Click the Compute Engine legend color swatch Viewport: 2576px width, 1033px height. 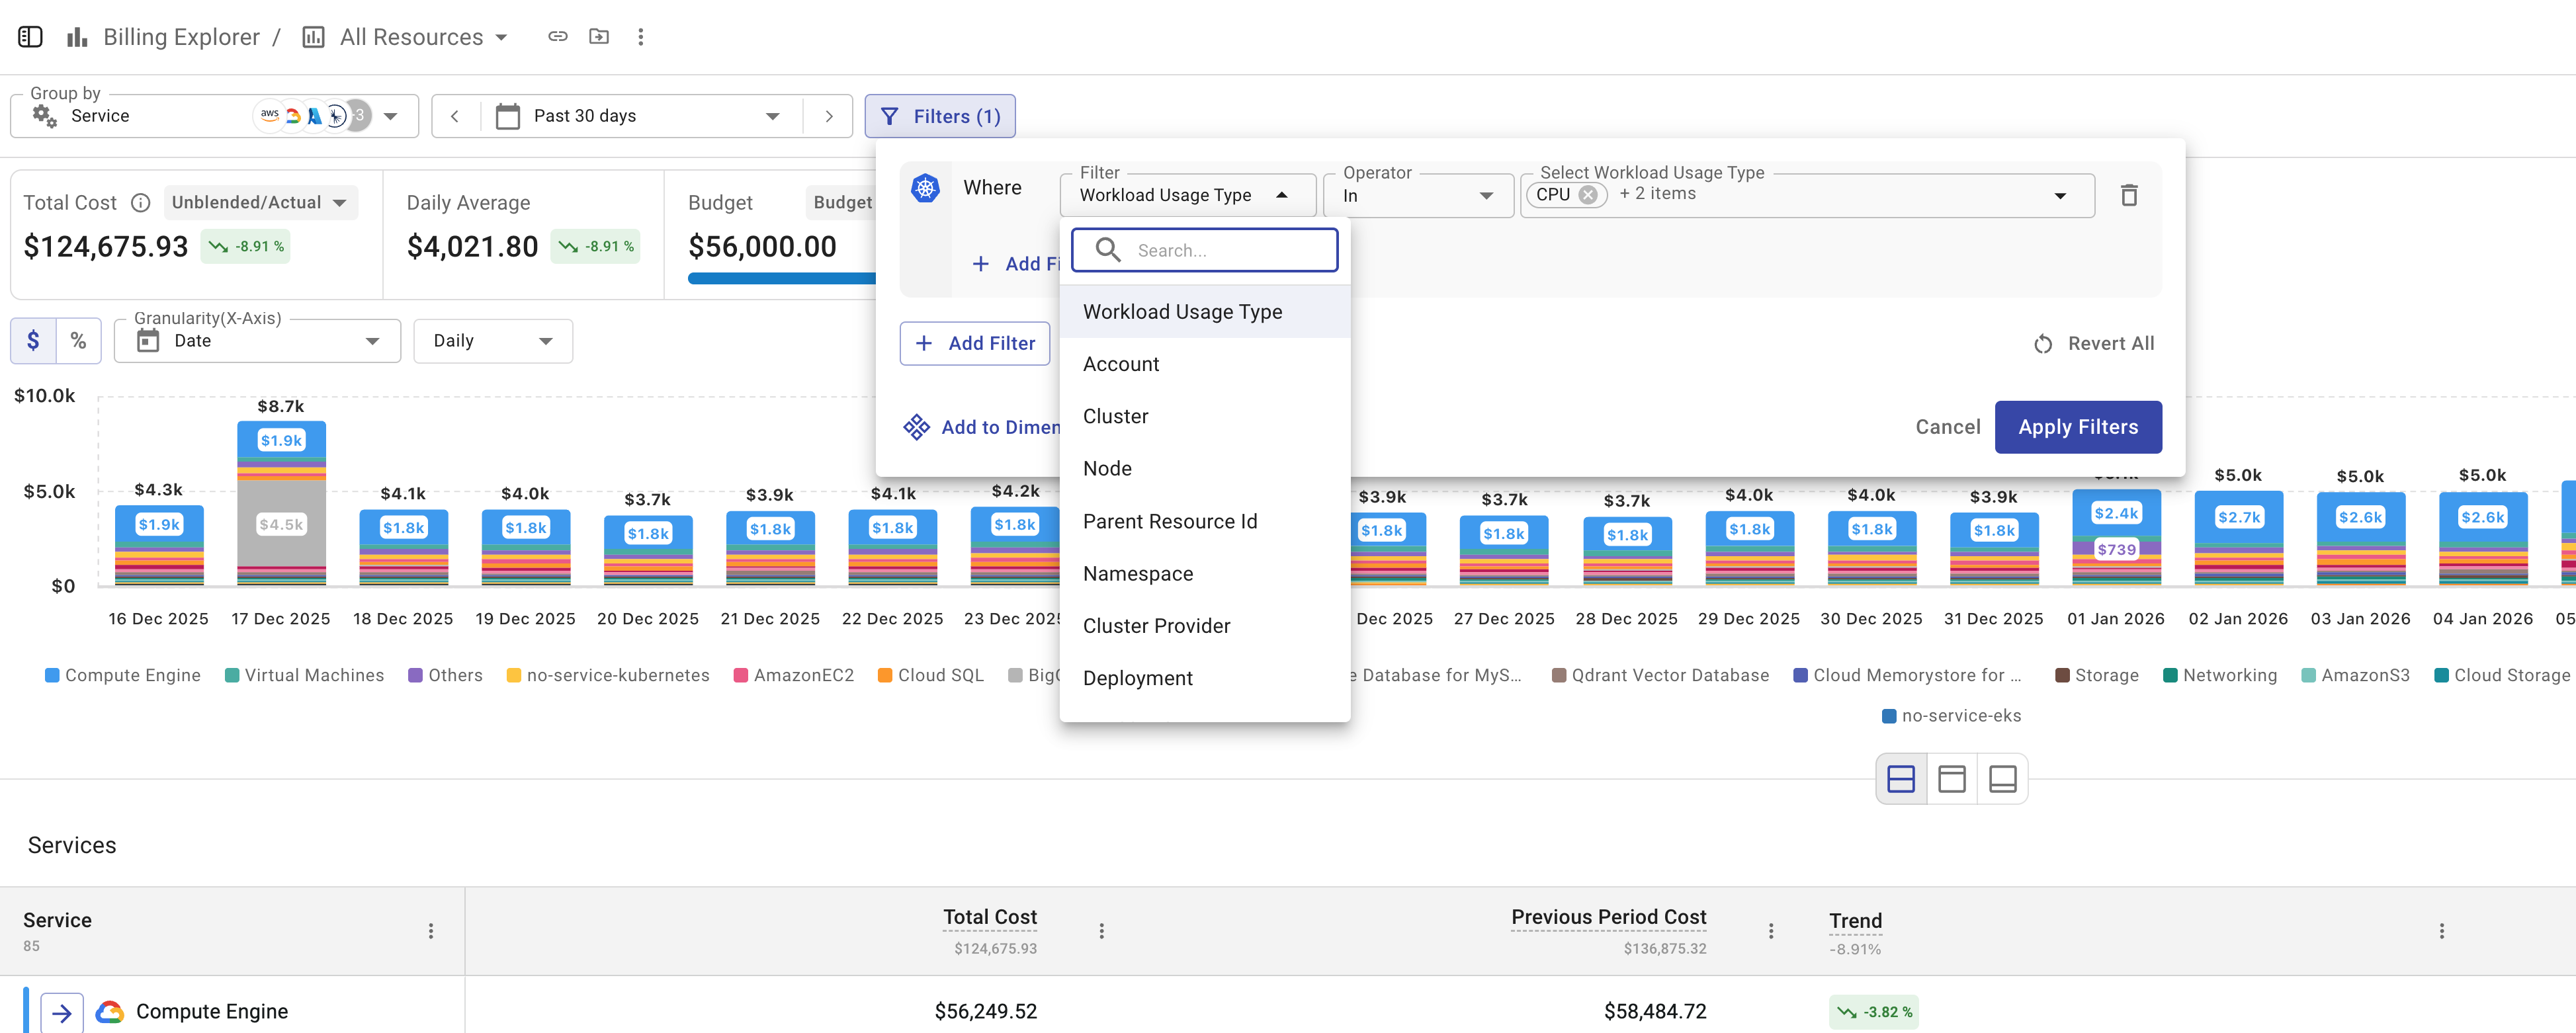(x=52, y=676)
